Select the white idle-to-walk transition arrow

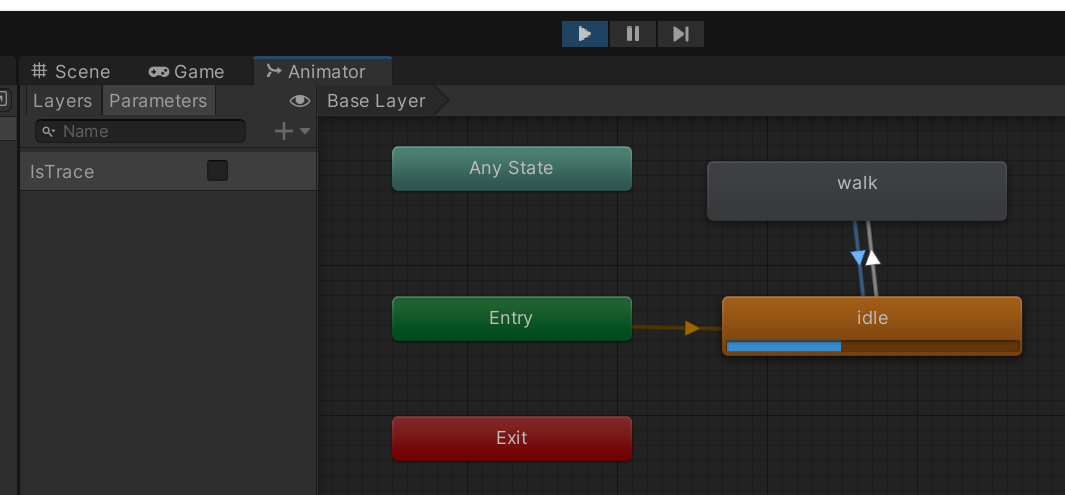point(873,257)
